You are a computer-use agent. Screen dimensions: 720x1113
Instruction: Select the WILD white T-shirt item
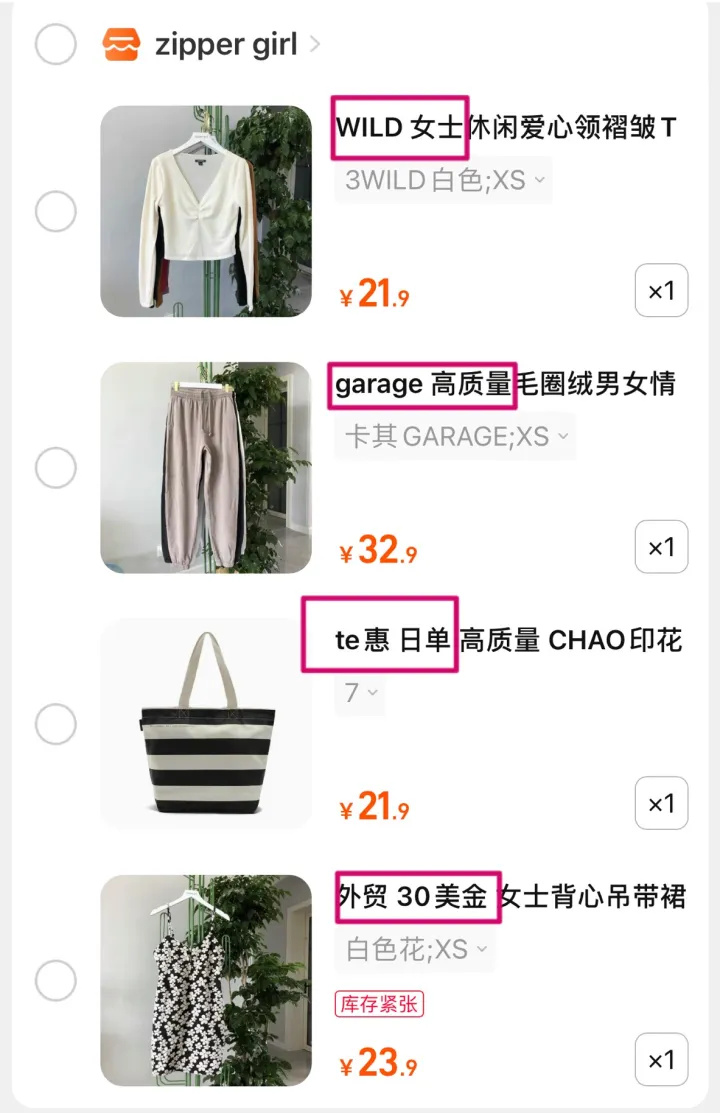point(55,211)
